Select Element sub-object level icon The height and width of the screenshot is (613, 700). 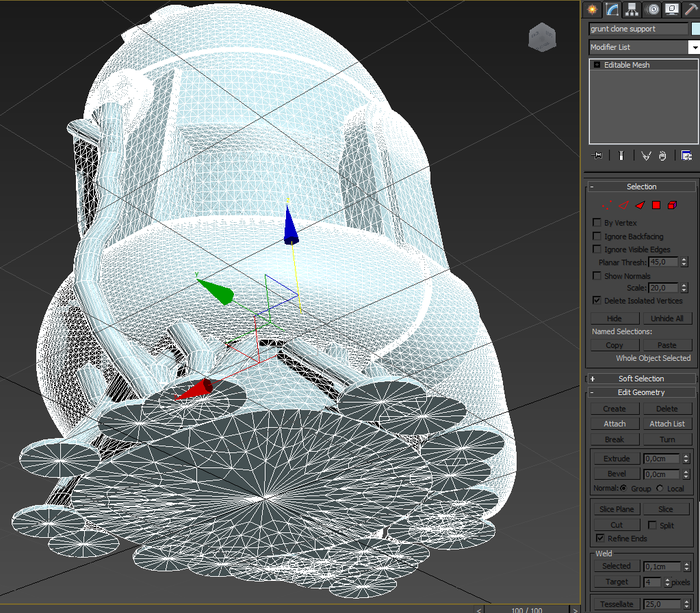[x=673, y=205]
